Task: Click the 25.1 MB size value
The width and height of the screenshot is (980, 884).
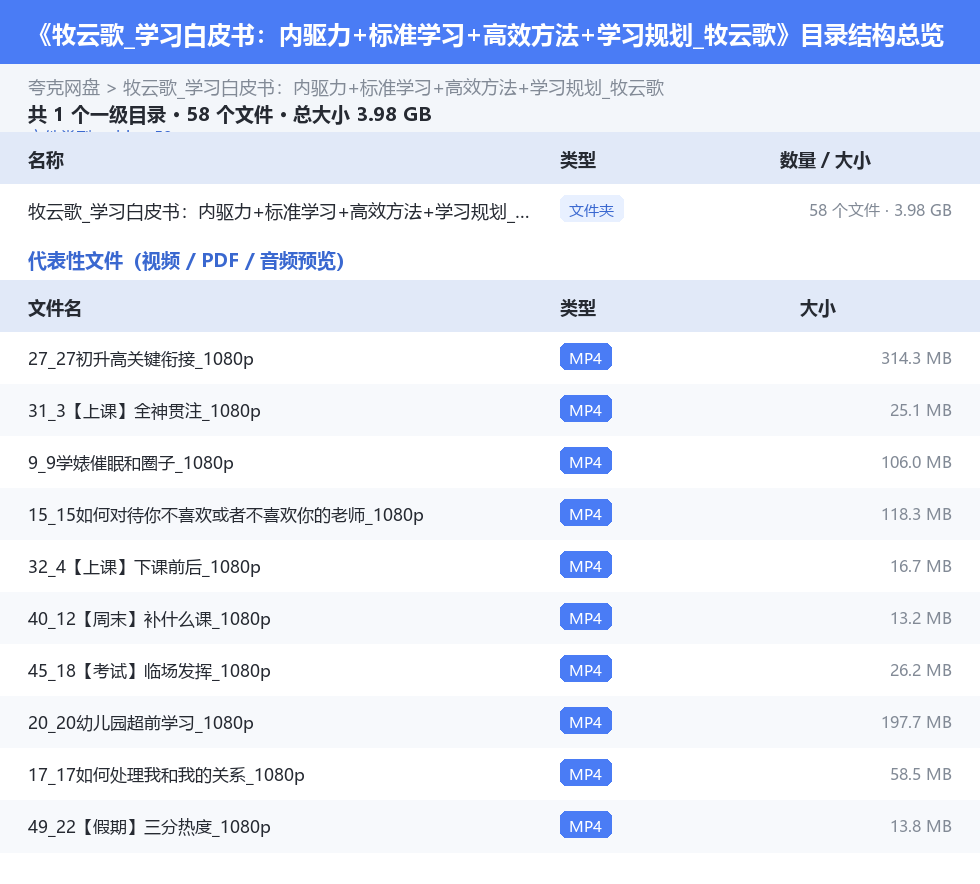Action: pyautogui.click(x=921, y=410)
